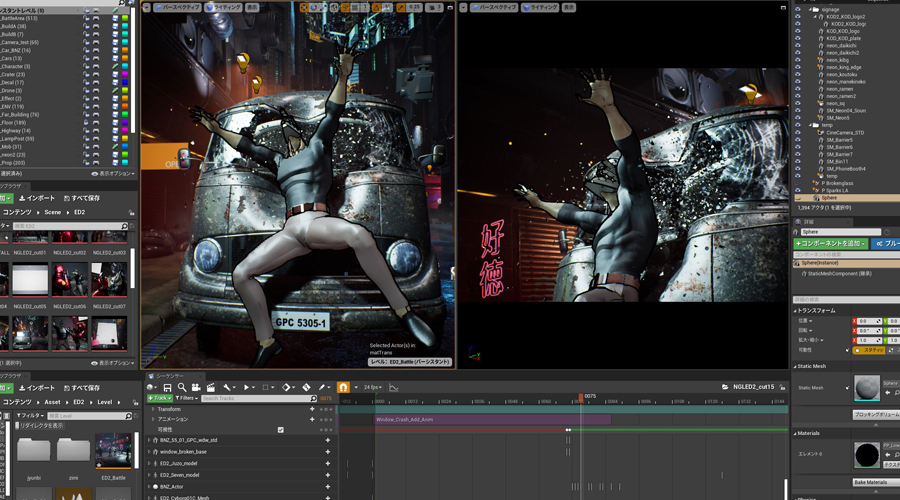
Task: Open right viewport パースペクティブ menu
Action: click(x=494, y=7)
